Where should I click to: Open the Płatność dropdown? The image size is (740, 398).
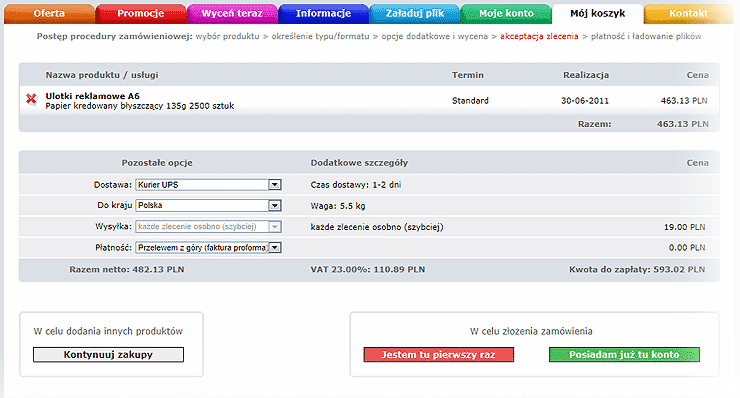pyautogui.click(x=208, y=247)
